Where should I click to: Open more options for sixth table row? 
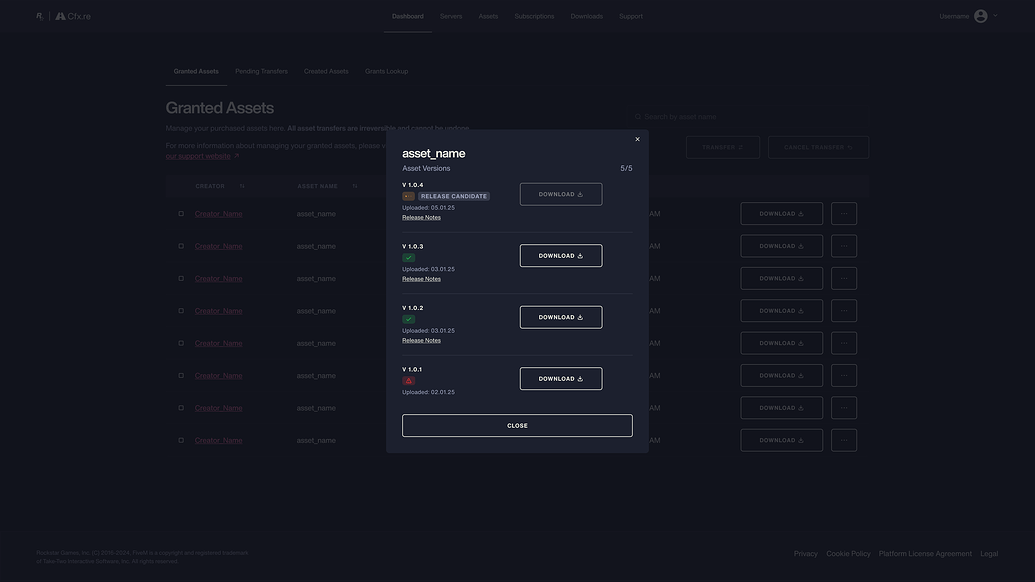click(844, 375)
